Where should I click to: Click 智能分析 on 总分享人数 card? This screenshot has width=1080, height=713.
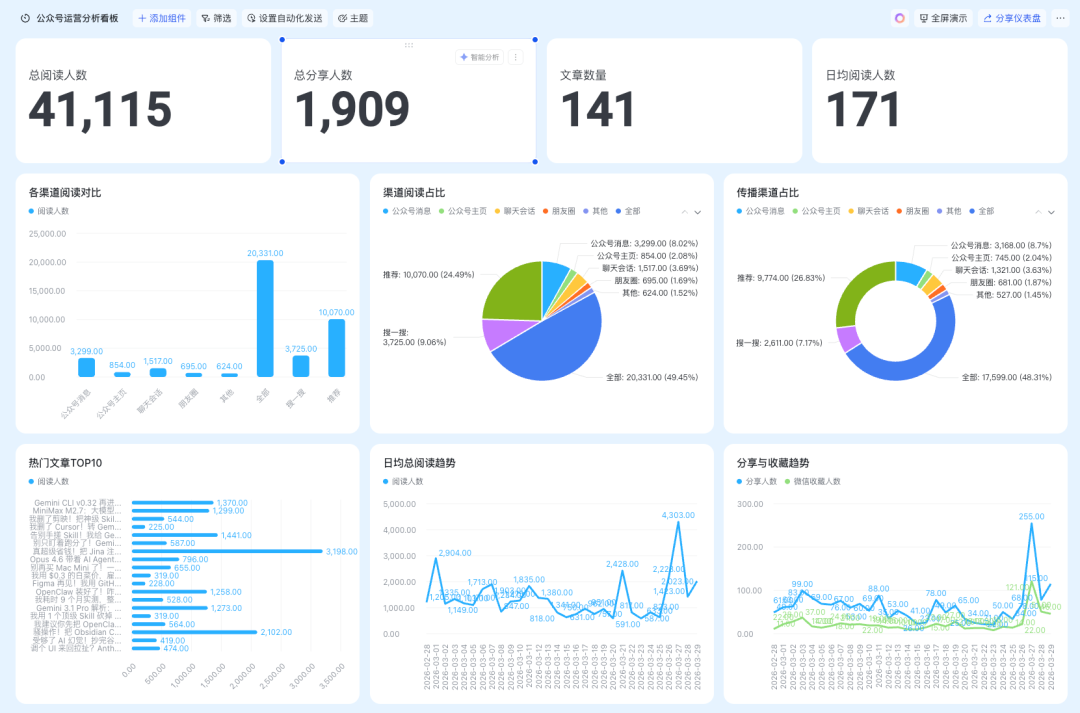(479, 57)
